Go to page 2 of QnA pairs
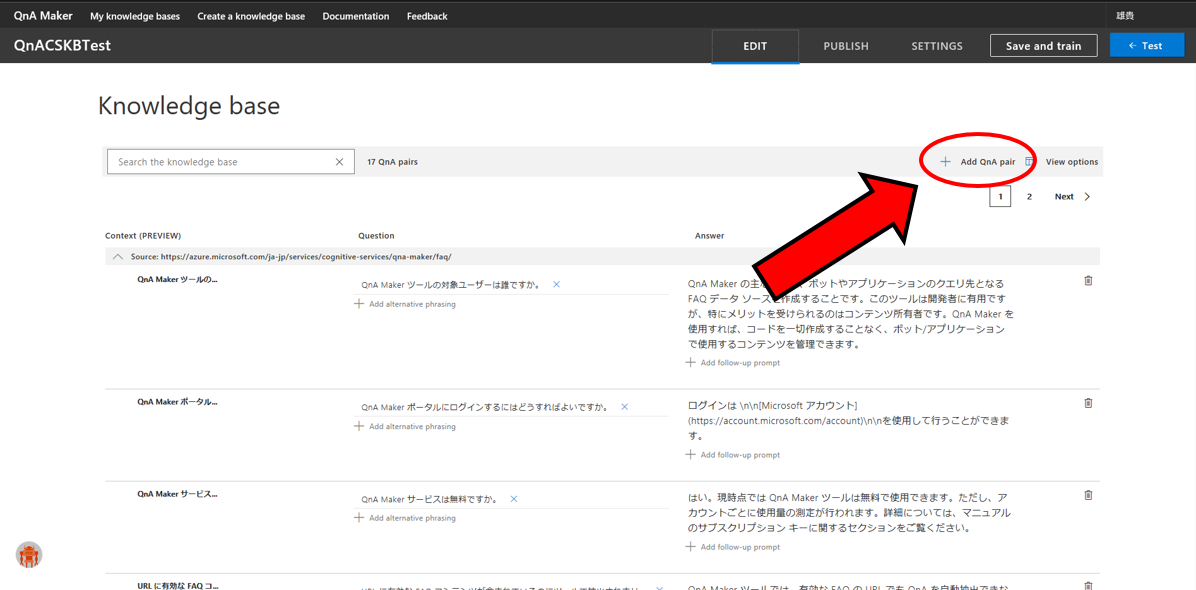 click(x=1029, y=197)
